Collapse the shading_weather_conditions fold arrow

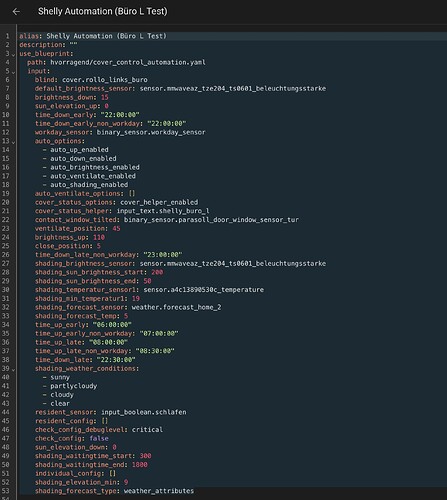tap(13, 369)
